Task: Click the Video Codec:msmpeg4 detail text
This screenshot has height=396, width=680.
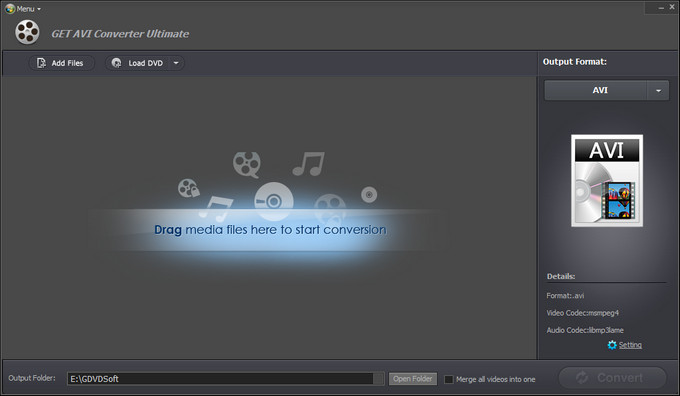Action: (582, 313)
